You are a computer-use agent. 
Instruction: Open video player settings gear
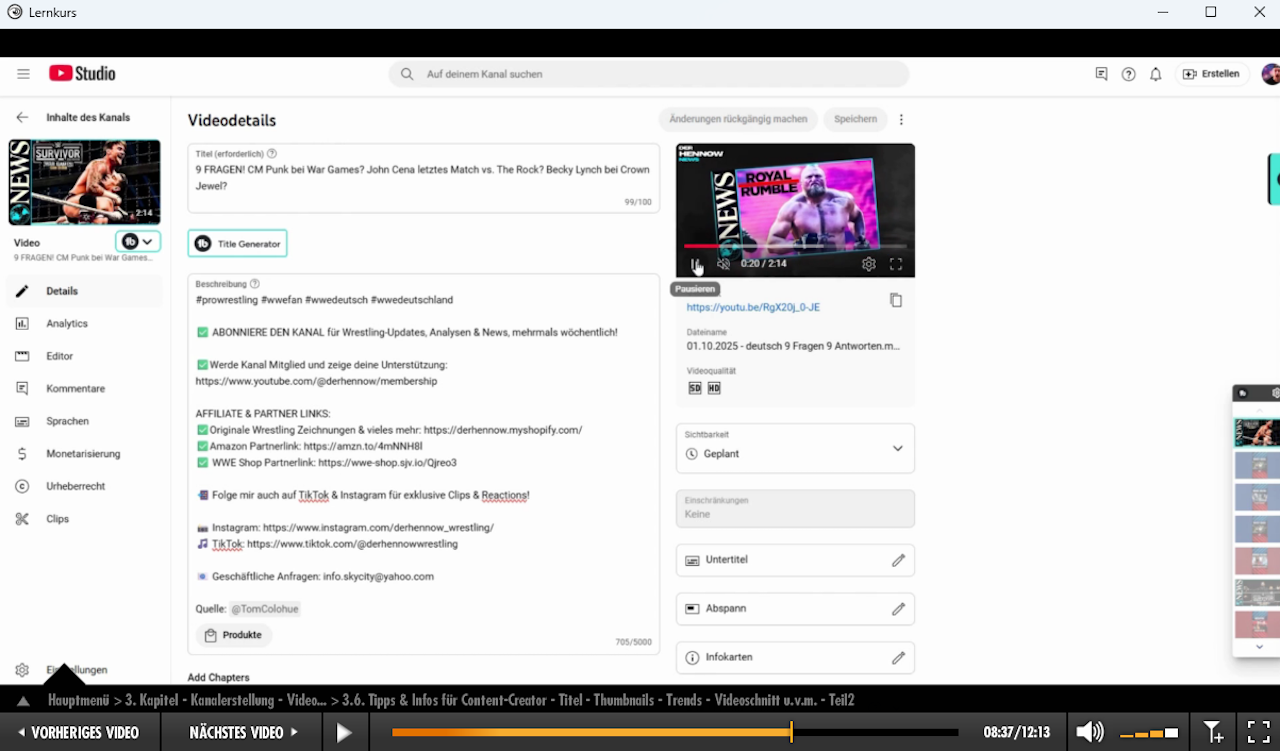(868, 264)
